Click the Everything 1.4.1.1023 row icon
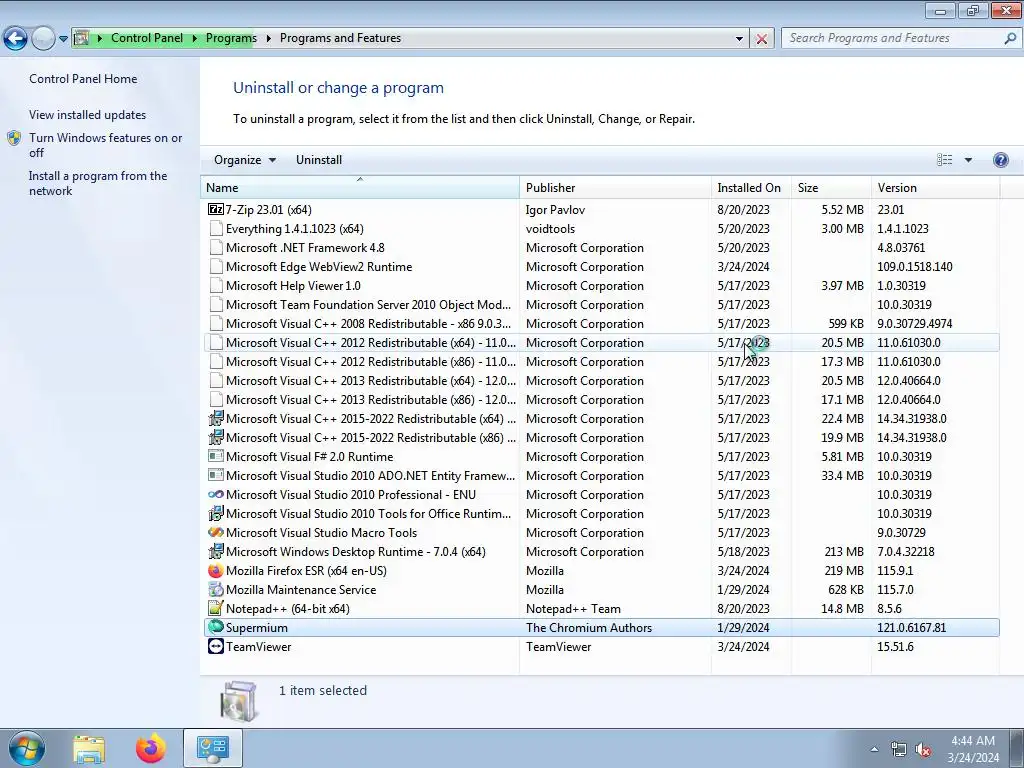This screenshot has height=768, width=1024. click(216, 228)
